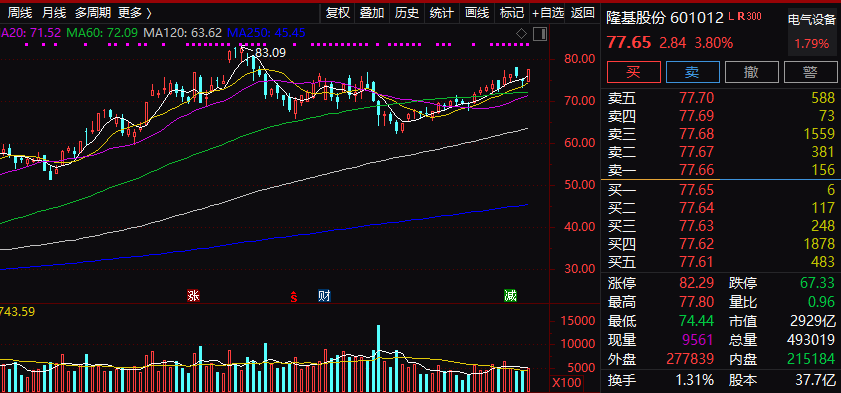
Task: Click the 涨停 limit-up price 82.29
Action: [x=697, y=283]
